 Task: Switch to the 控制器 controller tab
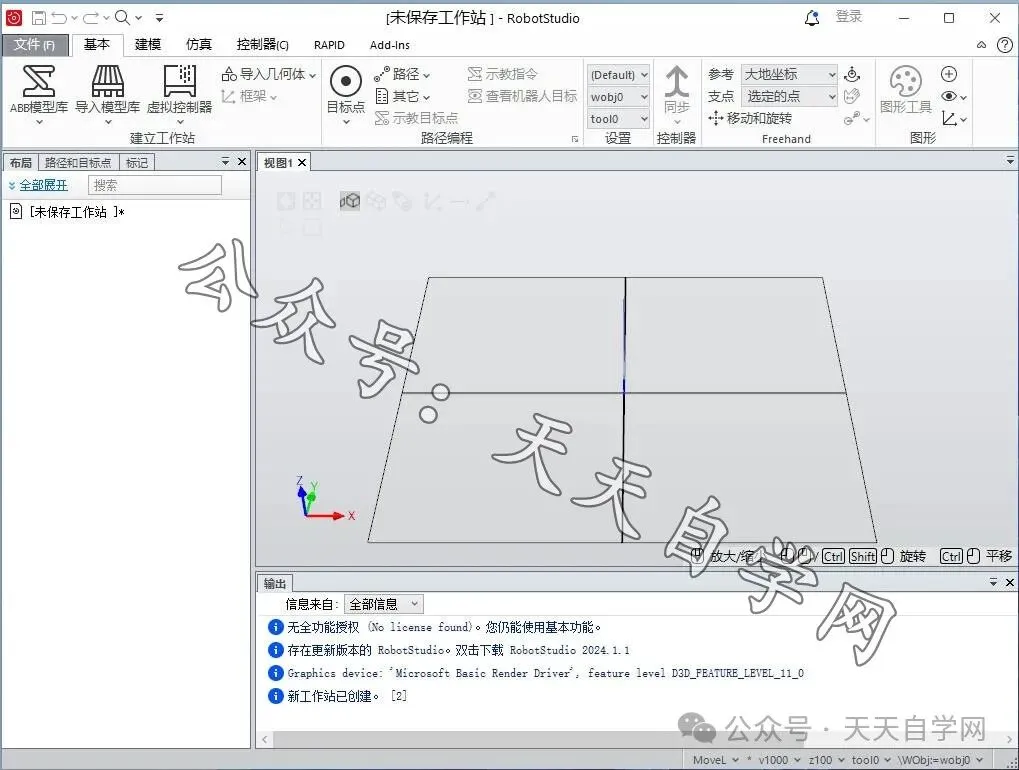[263, 44]
